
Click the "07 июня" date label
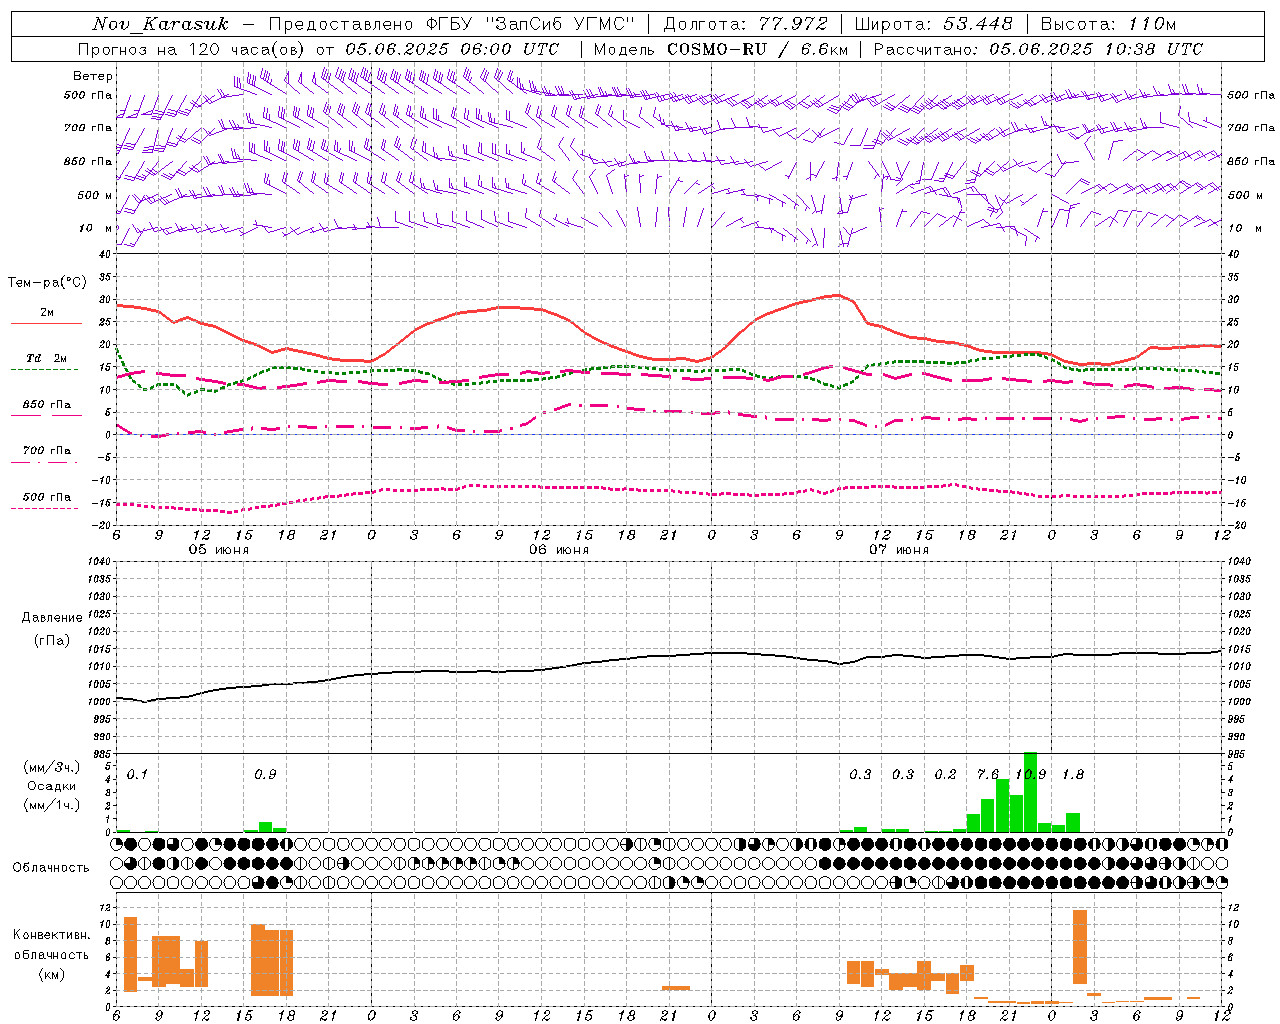coord(899,550)
